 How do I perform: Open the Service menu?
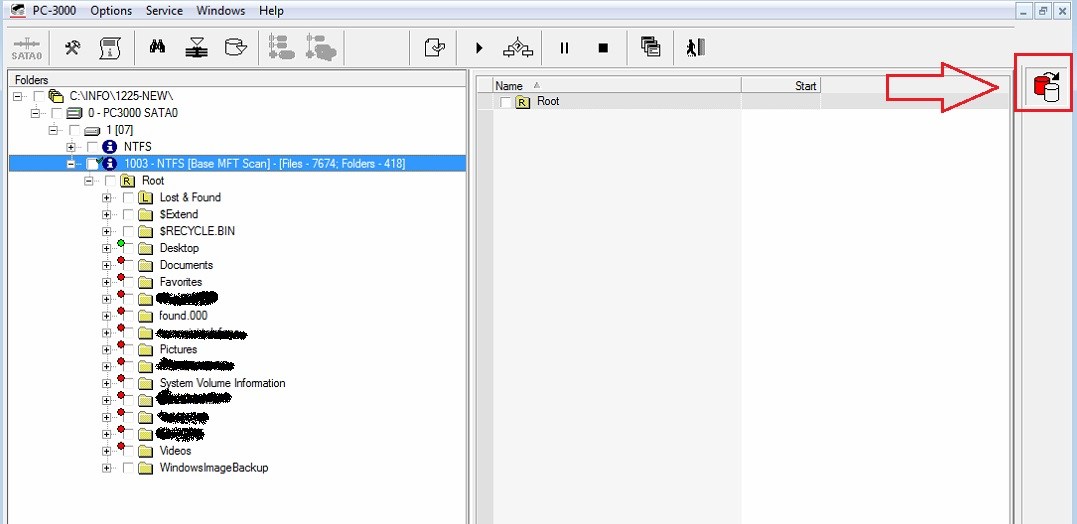pyautogui.click(x=164, y=11)
